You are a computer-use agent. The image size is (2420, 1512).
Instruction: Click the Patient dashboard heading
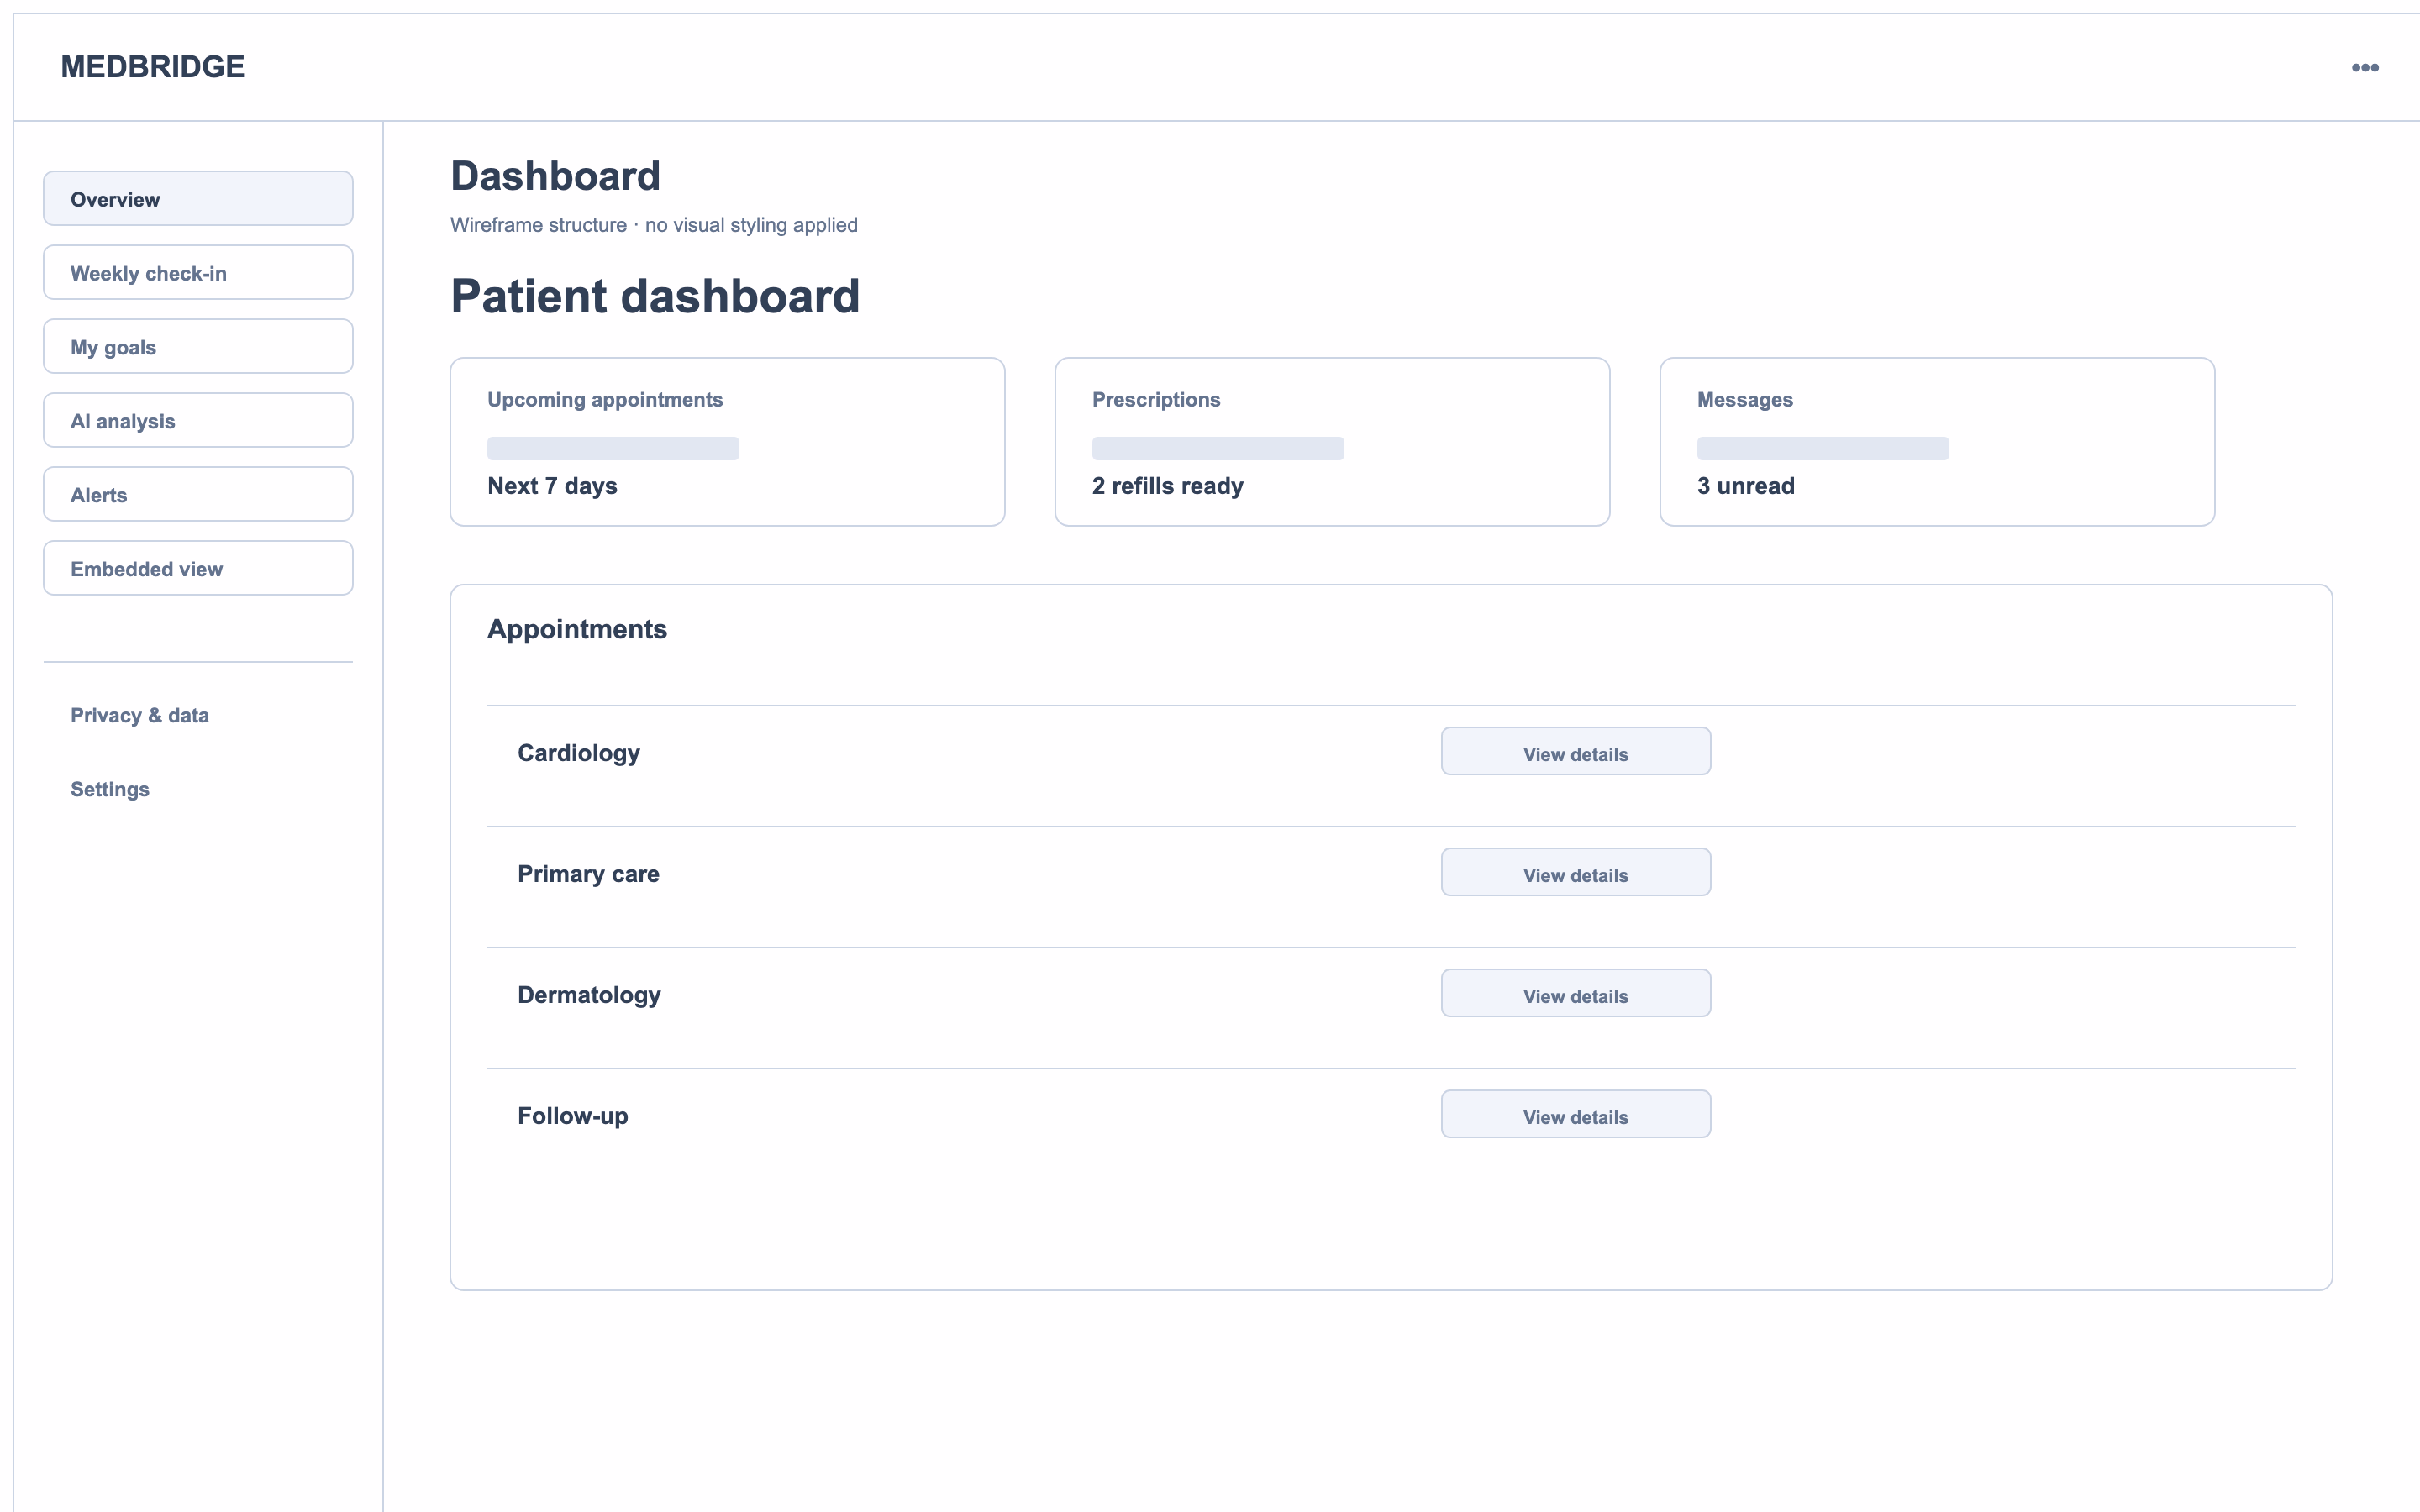point(655,296)
